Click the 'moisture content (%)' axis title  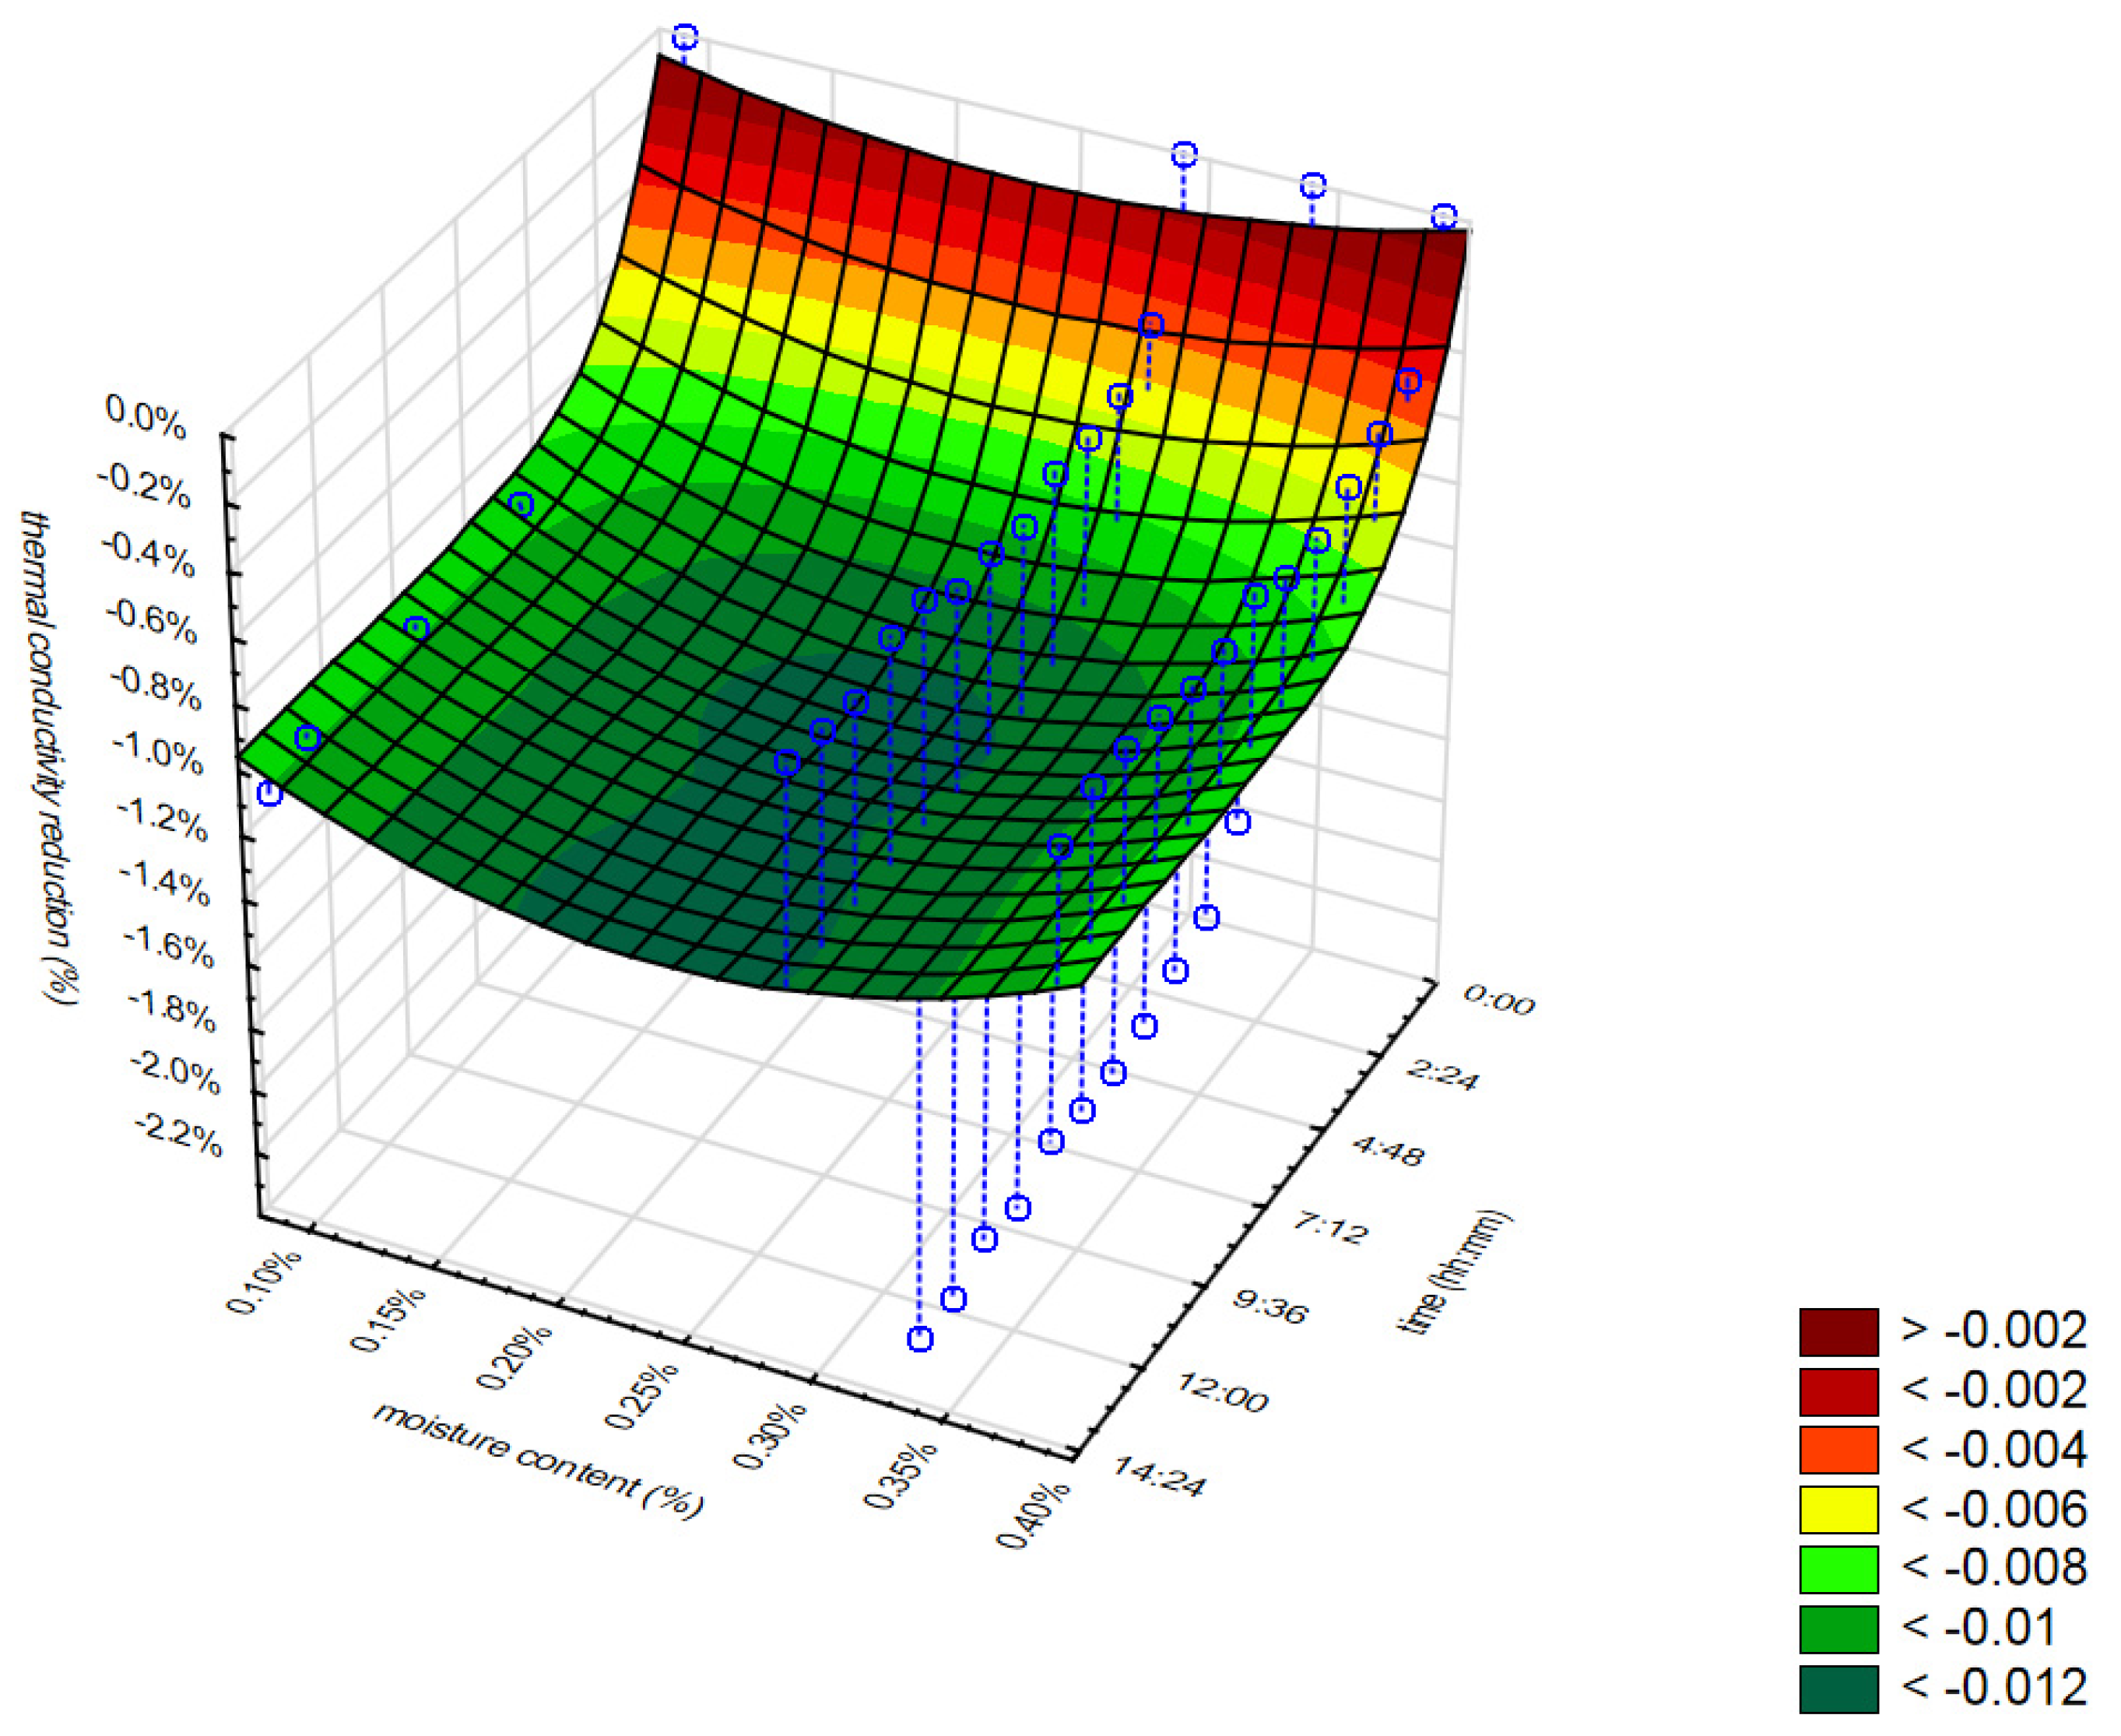pos(538,1461)
